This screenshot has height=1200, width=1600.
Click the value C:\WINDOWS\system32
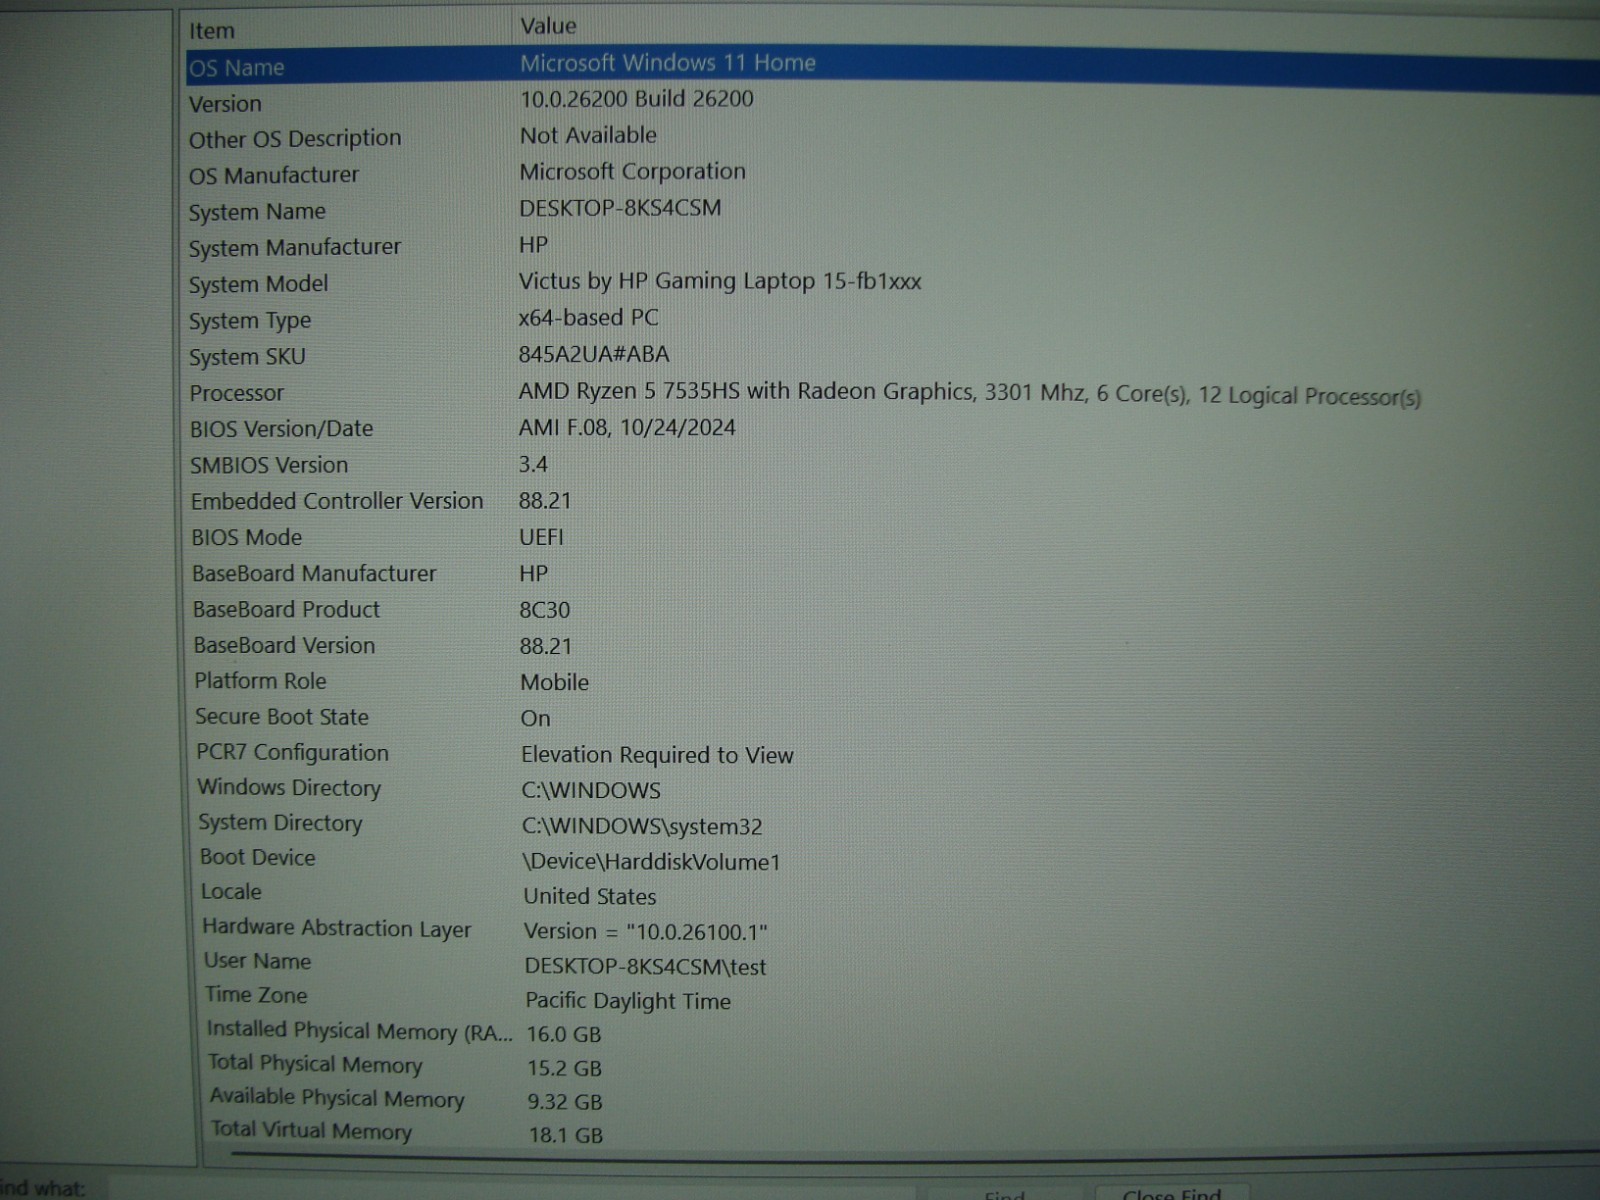tap(642, 827)
